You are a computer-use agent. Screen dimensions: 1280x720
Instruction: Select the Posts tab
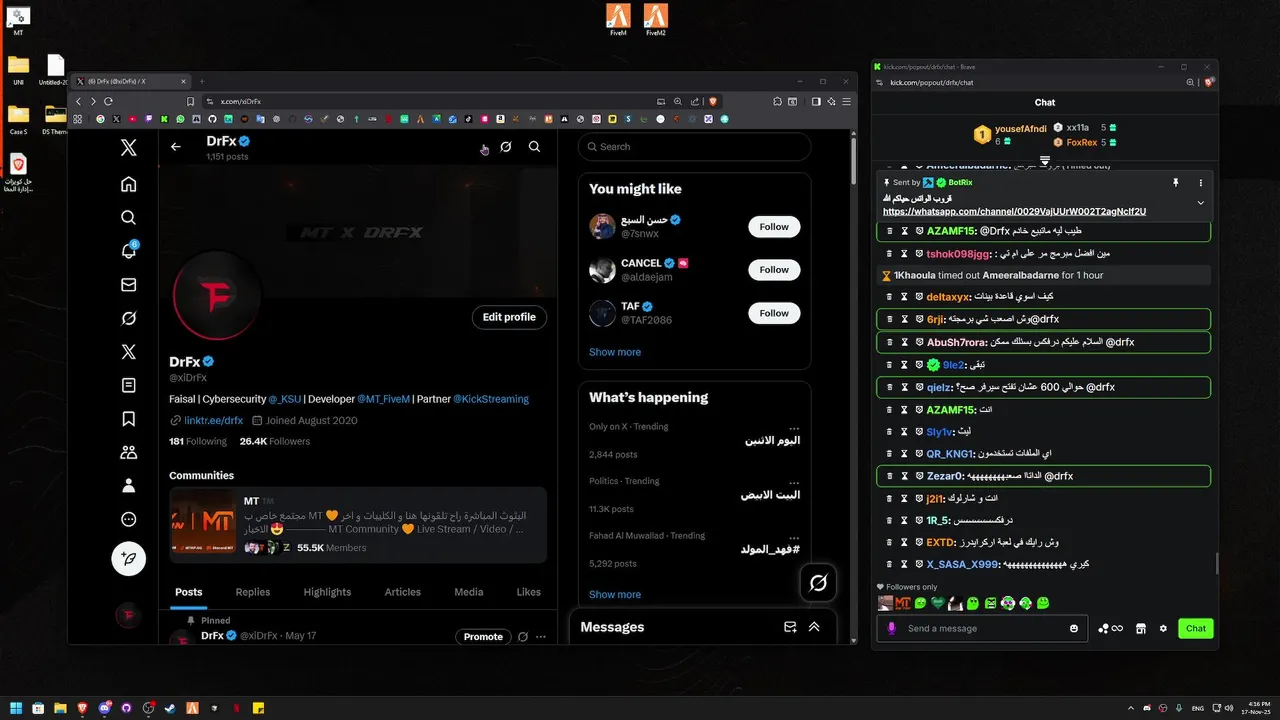pos(189,592)
